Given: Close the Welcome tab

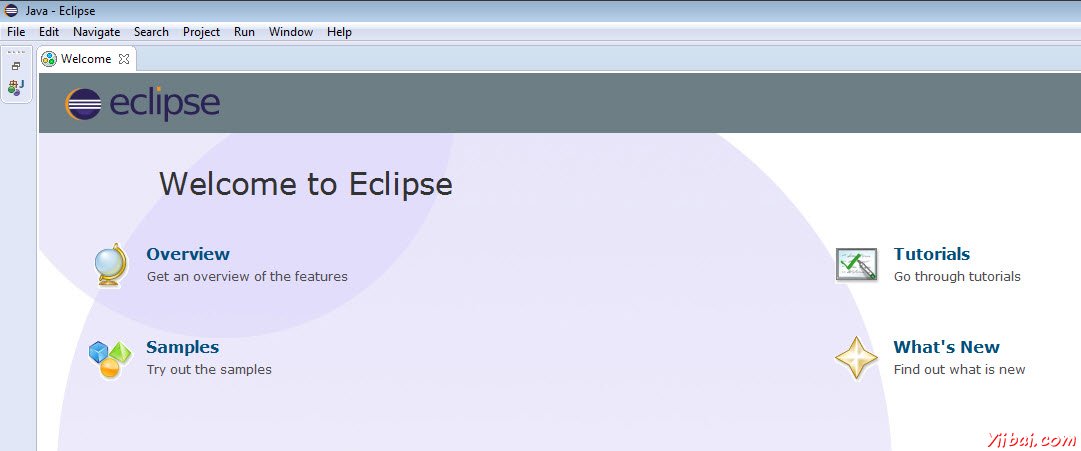Looking at the screenshot, I should (124, 59).
